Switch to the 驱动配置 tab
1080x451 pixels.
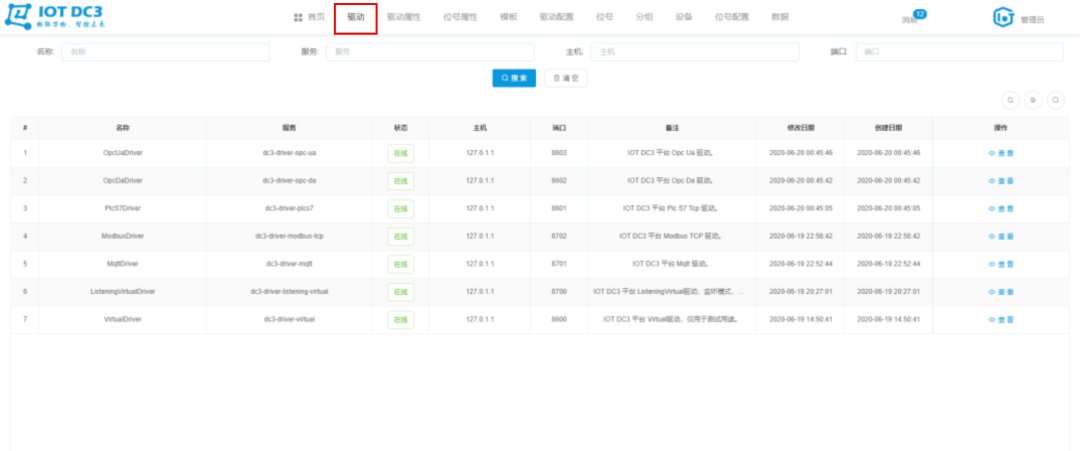(557, 17)
